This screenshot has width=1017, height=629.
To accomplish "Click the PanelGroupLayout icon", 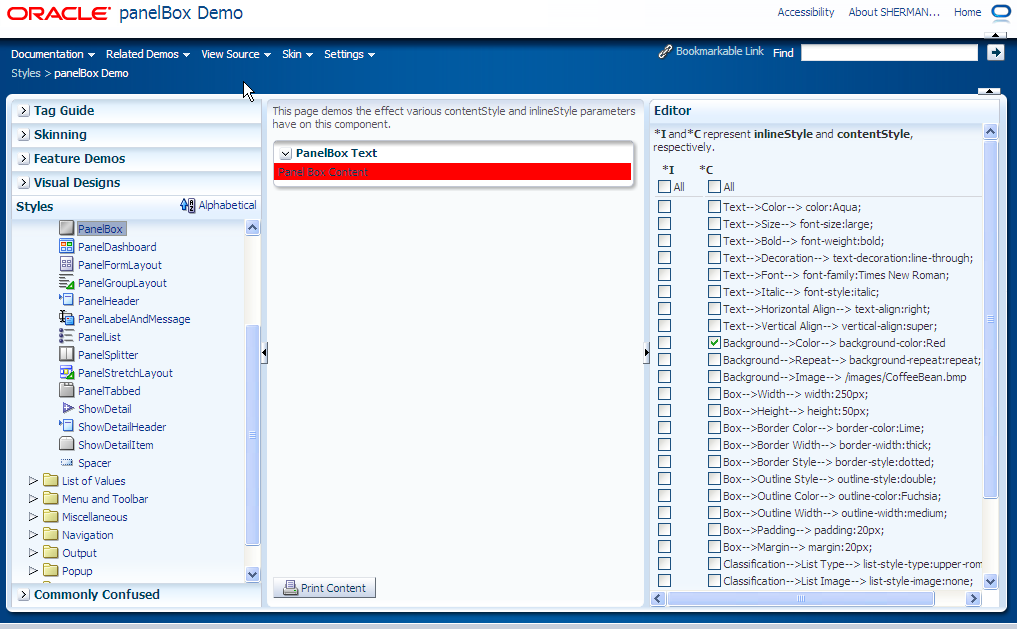I will pos(66,282).
